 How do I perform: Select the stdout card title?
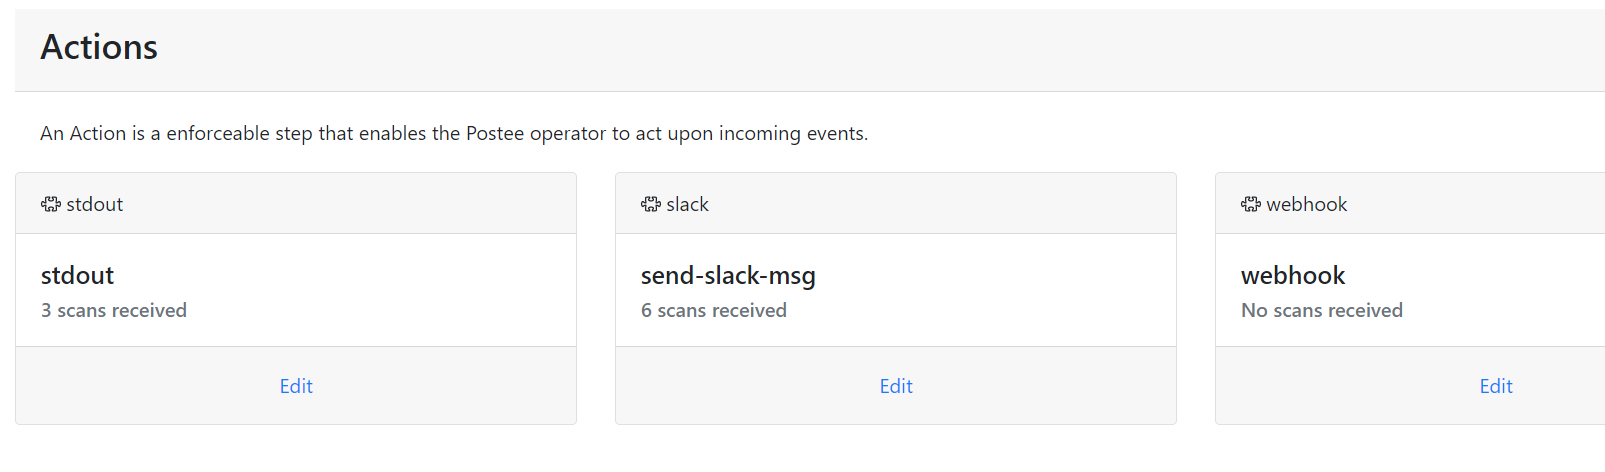pos(77,275)
